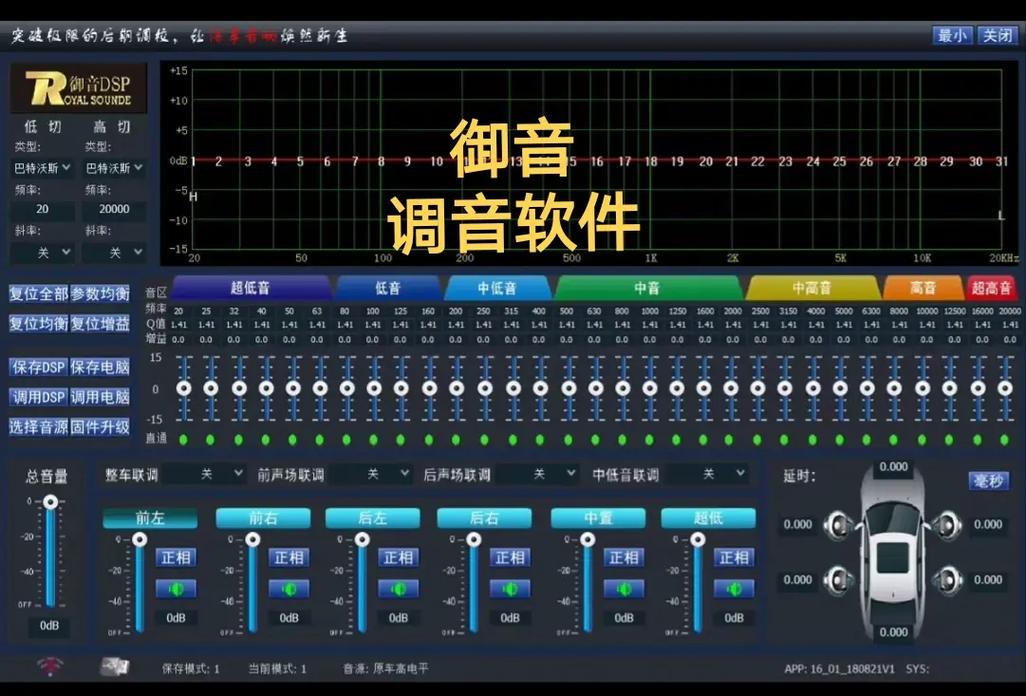Click the 调用DSP button
This screenshot has width=1026, height=696.
tap(38, 397)
